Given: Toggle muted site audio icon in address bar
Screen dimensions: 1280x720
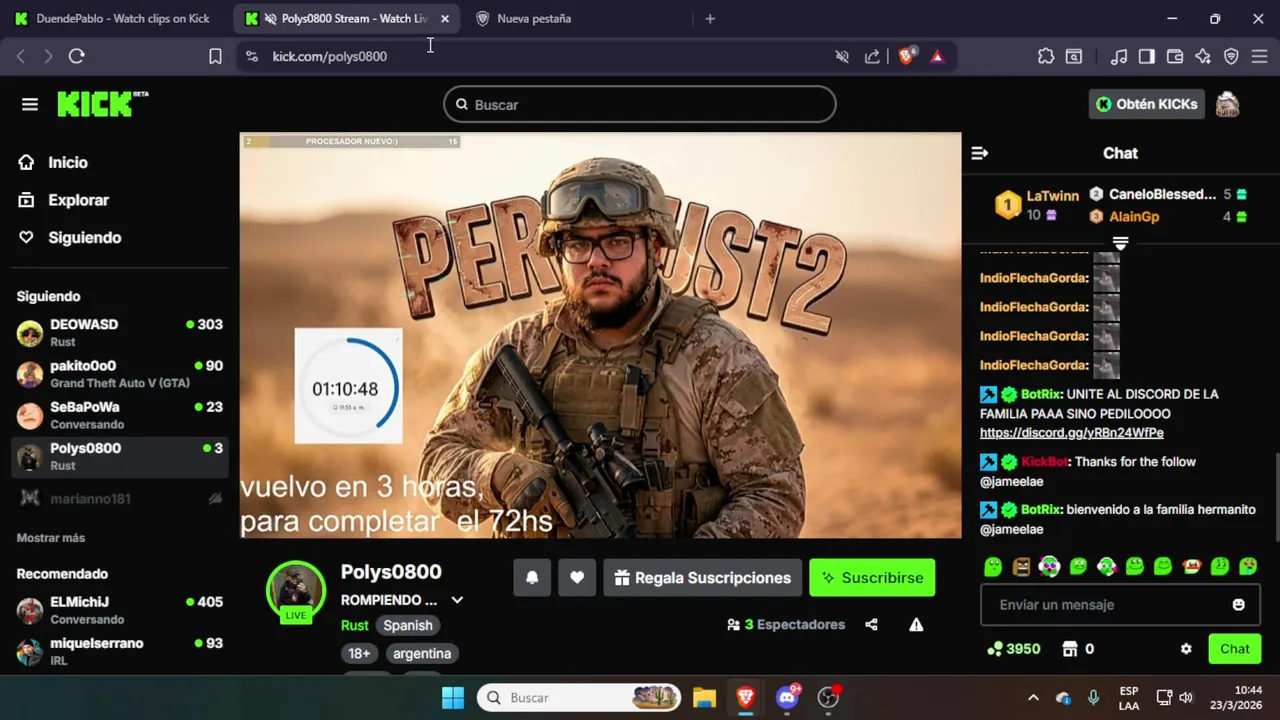Looking at the screenshot, I should pyautogui.click(x=842, y=56).
